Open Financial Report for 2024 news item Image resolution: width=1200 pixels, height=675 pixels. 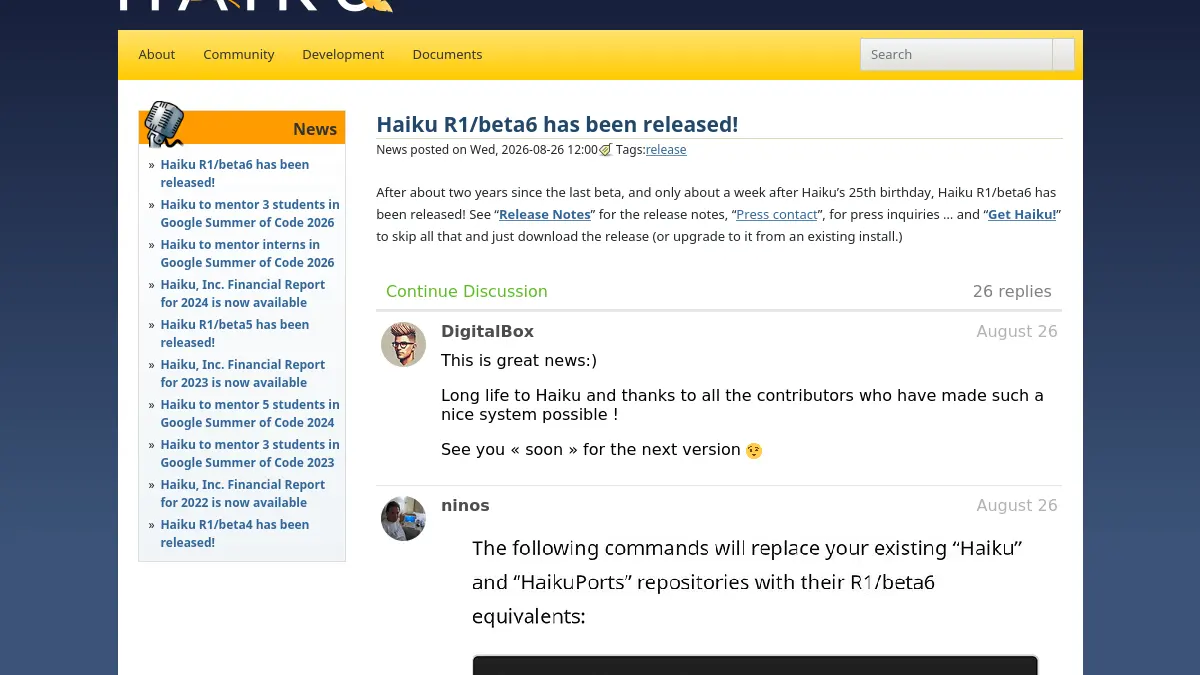(x=243, y=293)
